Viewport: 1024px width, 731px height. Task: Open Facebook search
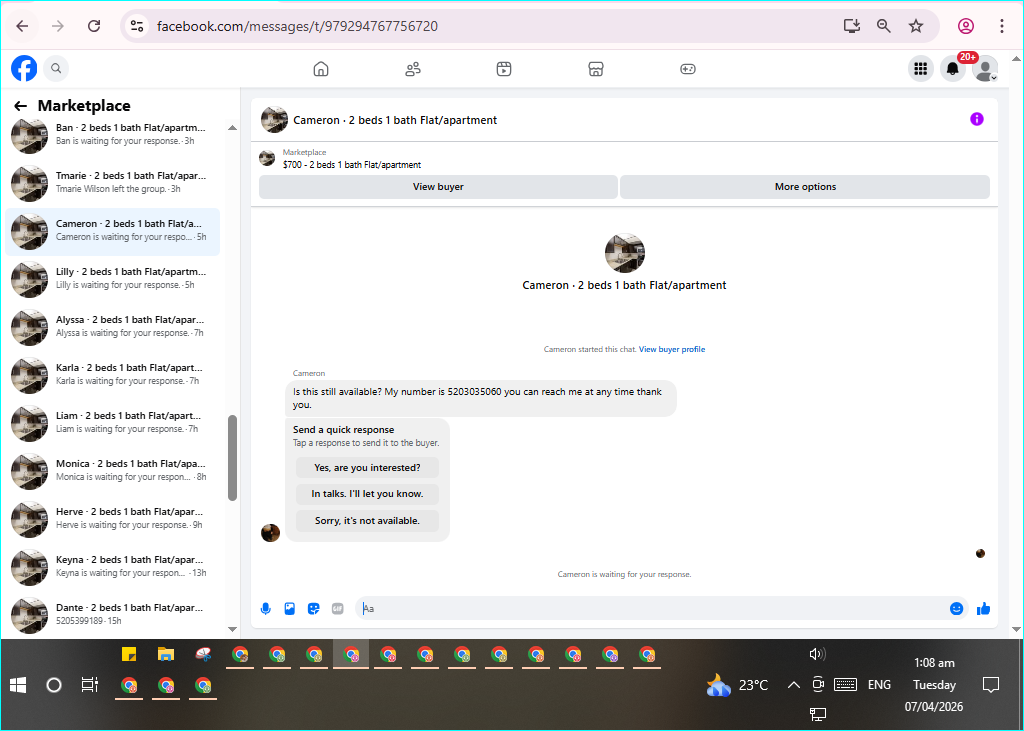click(56, 68)
